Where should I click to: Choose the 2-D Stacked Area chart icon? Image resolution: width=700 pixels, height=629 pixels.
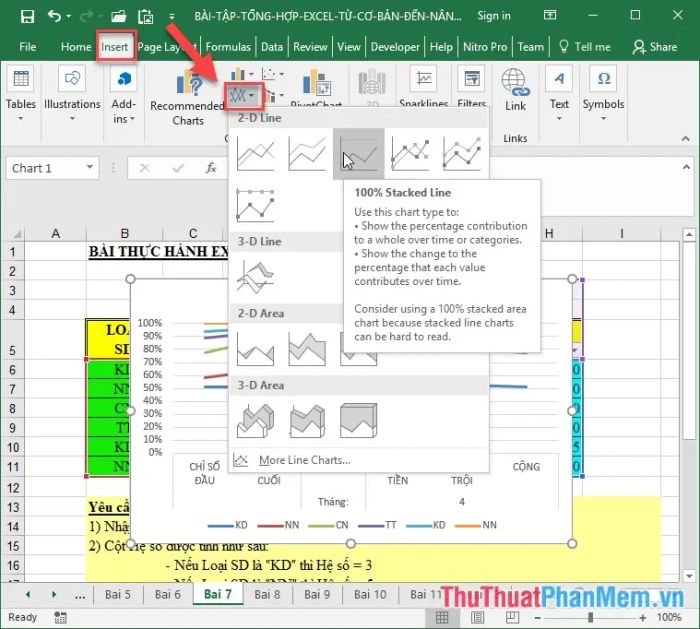click(x=307, y=349)
